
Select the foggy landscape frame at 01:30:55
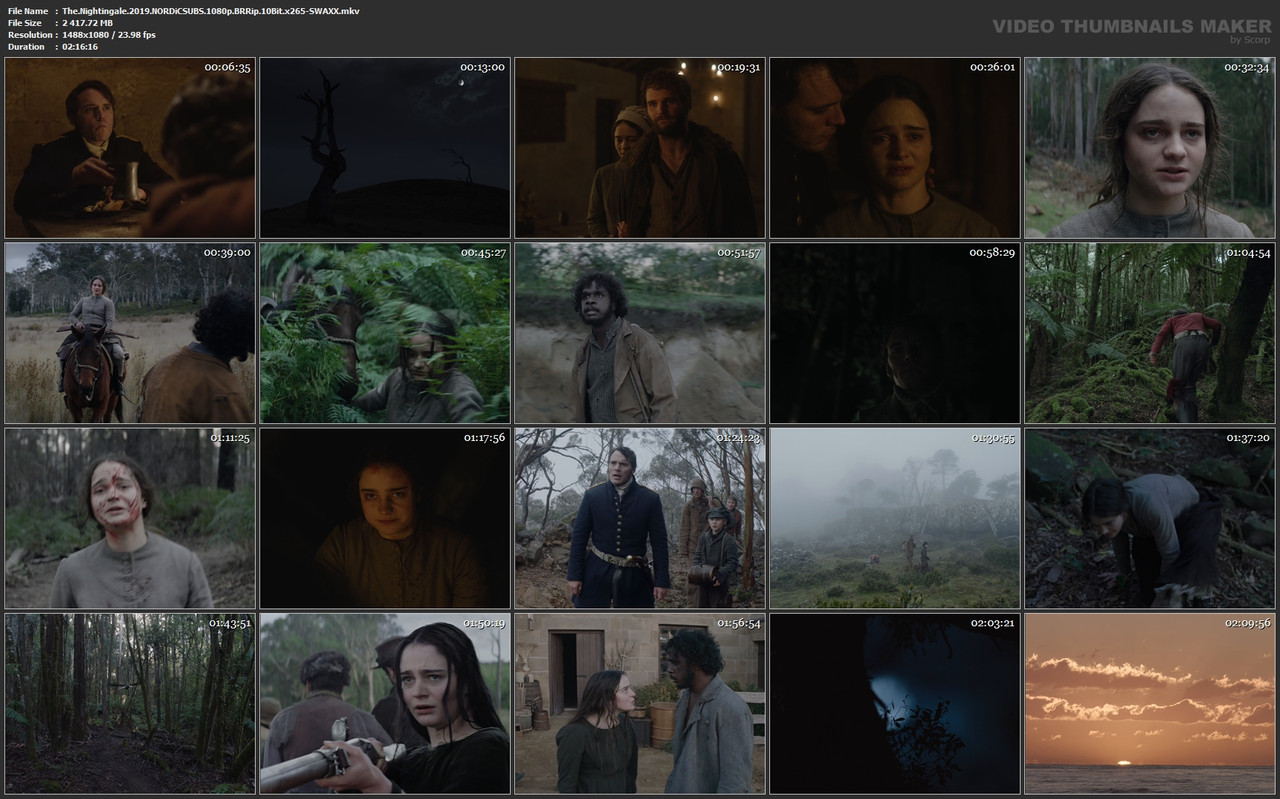(x=895, y=519)
